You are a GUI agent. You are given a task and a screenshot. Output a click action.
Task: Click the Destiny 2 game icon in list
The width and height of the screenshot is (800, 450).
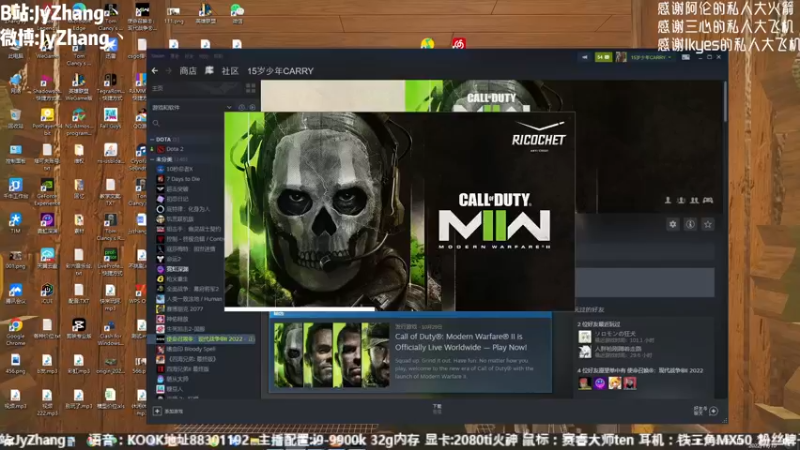click(160, 259)
